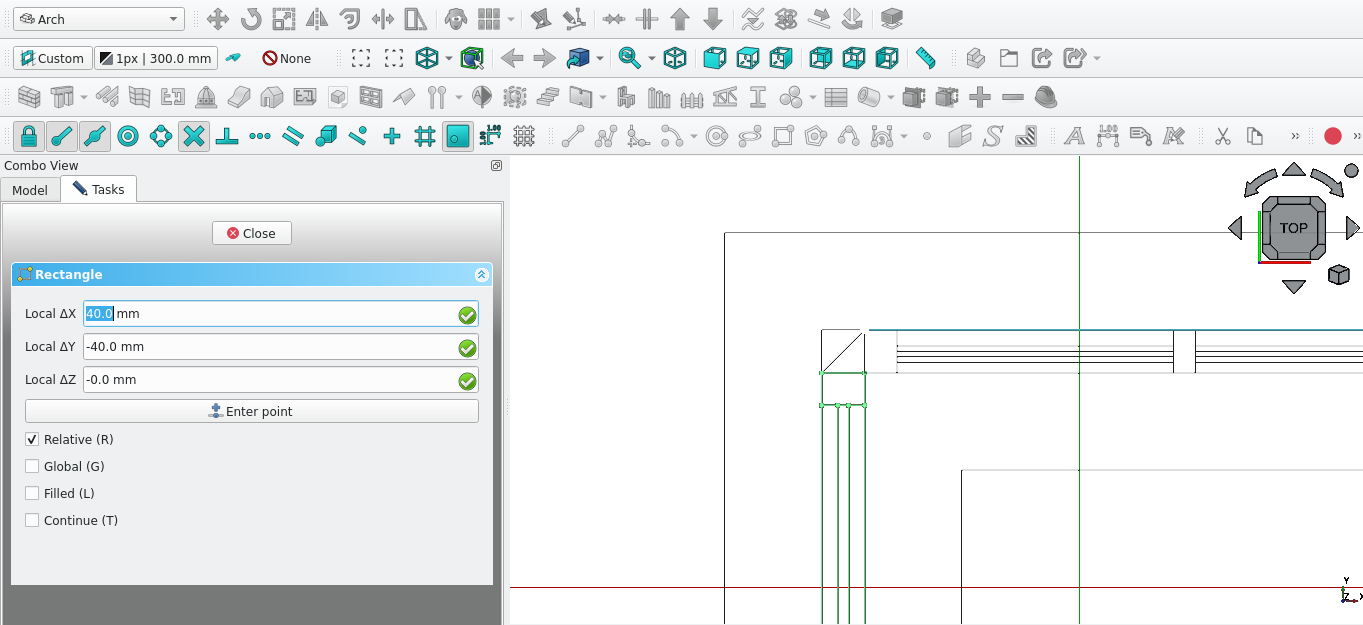Viewport: 1363px width, 625px height.
Task: Switch to the Model tab
Action: tap(30, 190)
